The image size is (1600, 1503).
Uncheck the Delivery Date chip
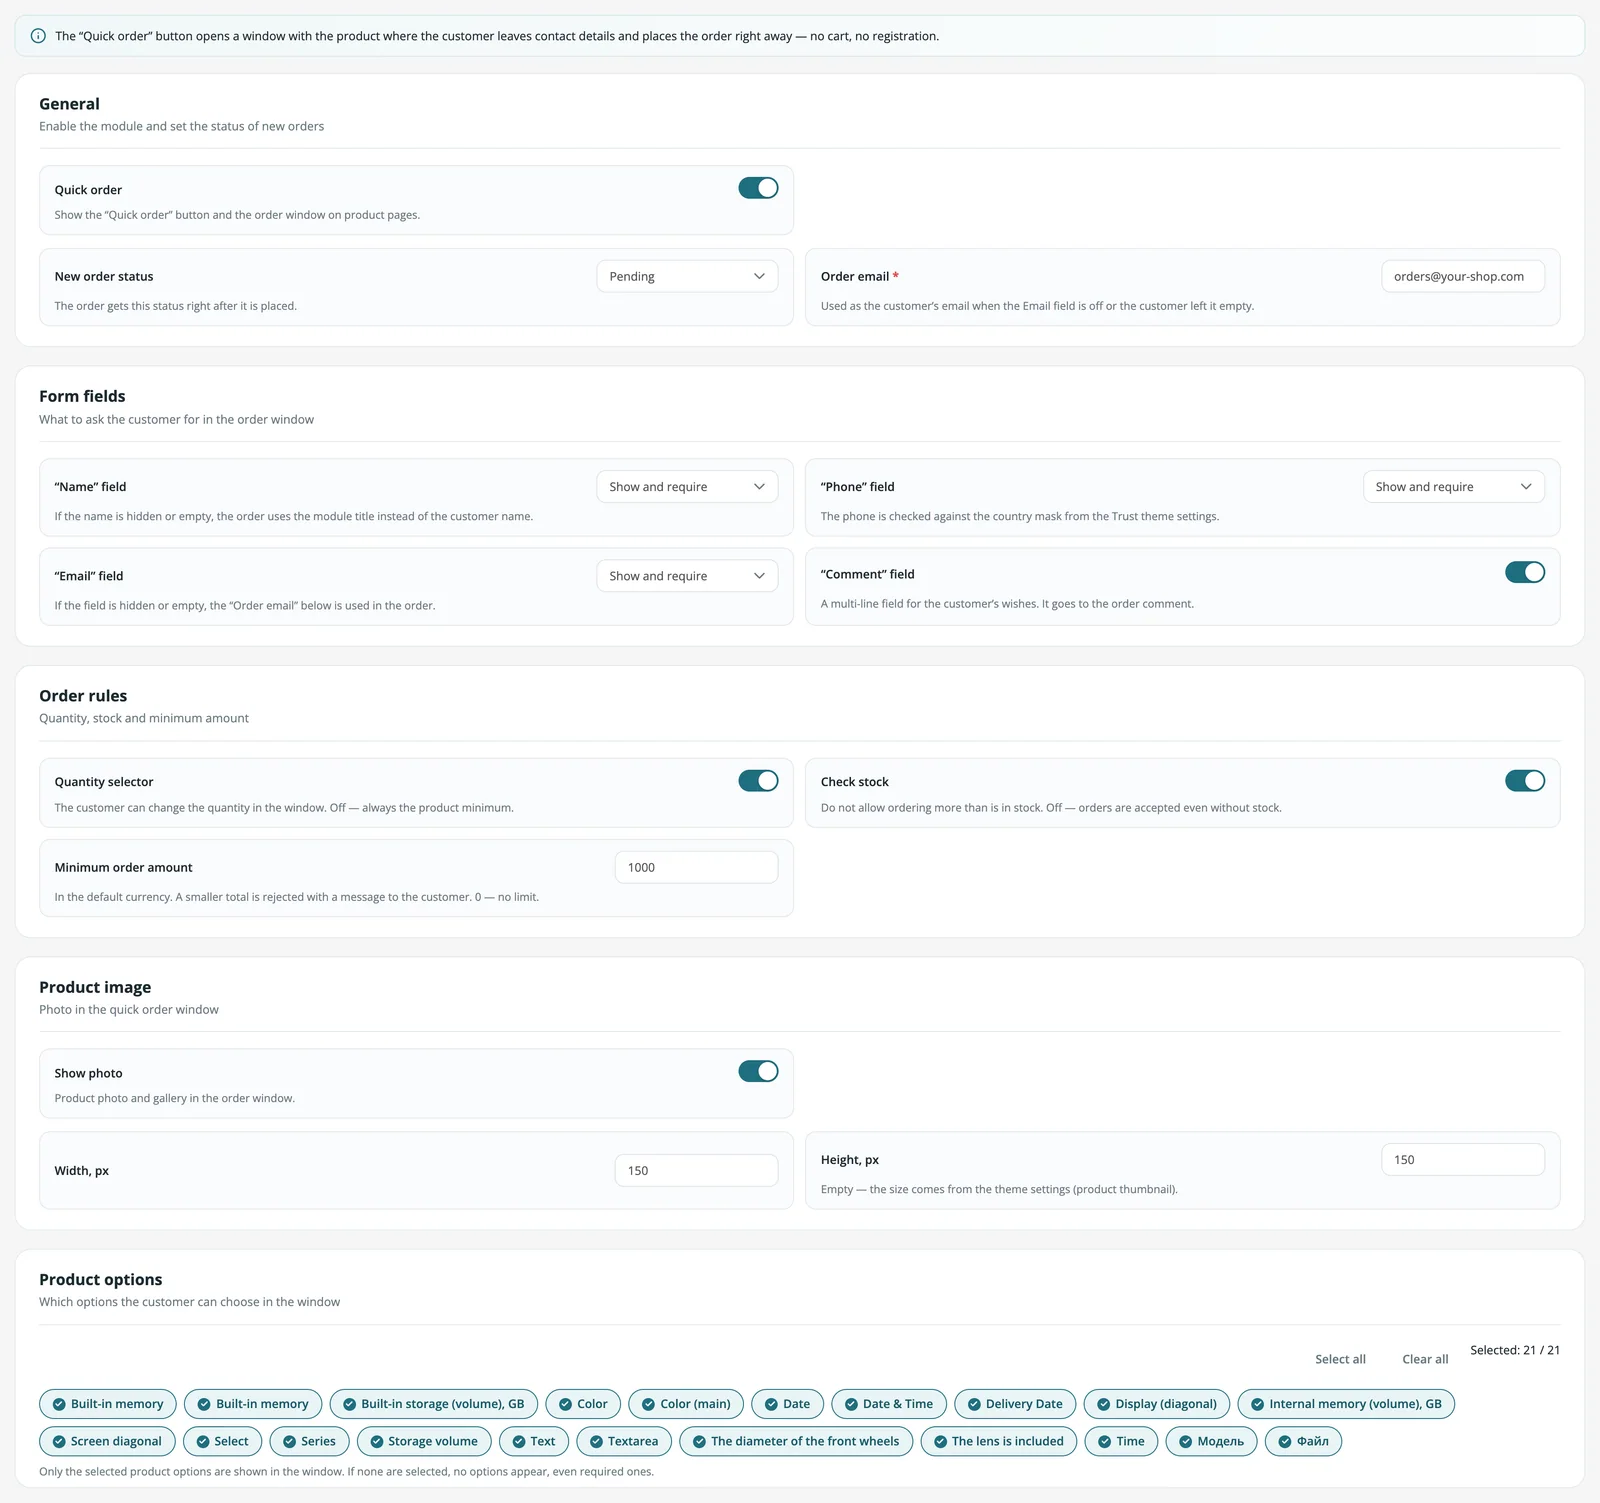pos(1015,1404)
